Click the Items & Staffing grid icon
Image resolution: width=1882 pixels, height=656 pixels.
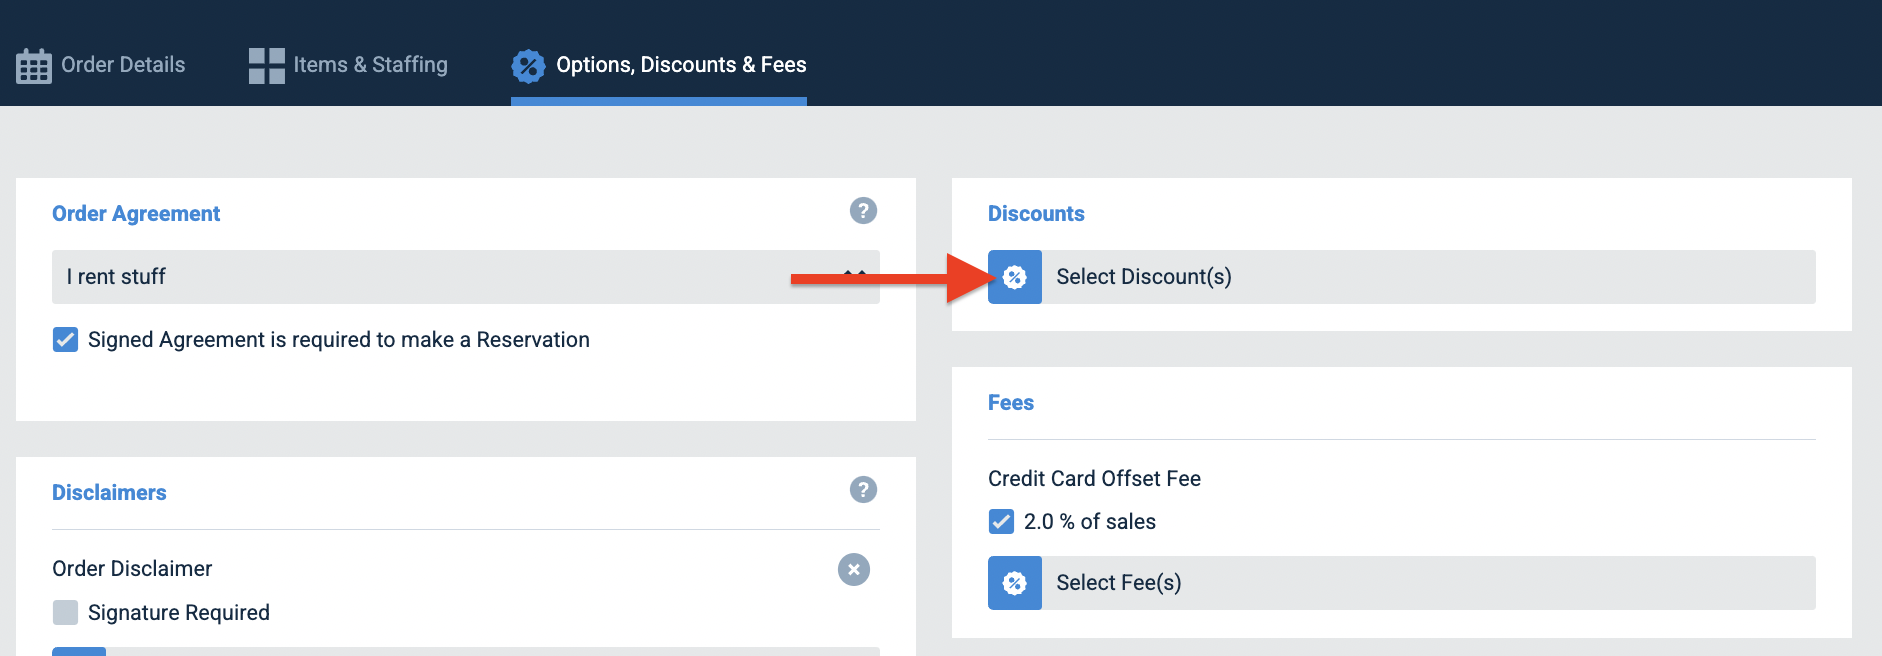pyautogui.click(x=267, y=66)
